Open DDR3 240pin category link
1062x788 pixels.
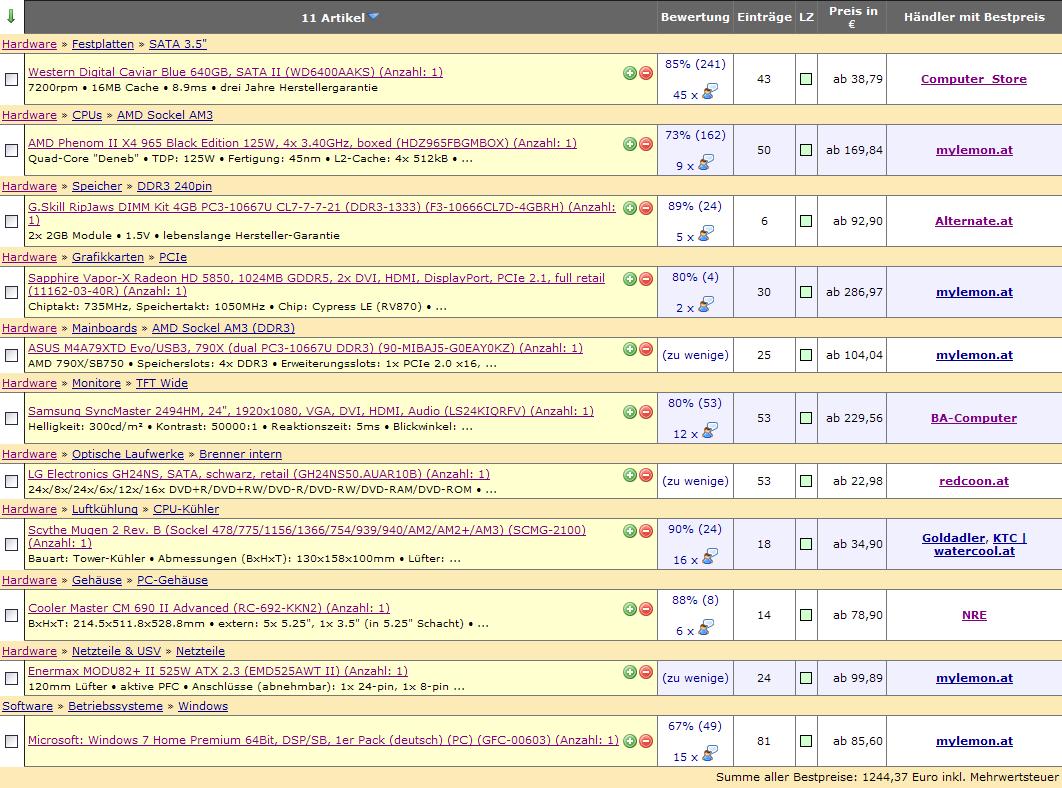tap(174, 186)
